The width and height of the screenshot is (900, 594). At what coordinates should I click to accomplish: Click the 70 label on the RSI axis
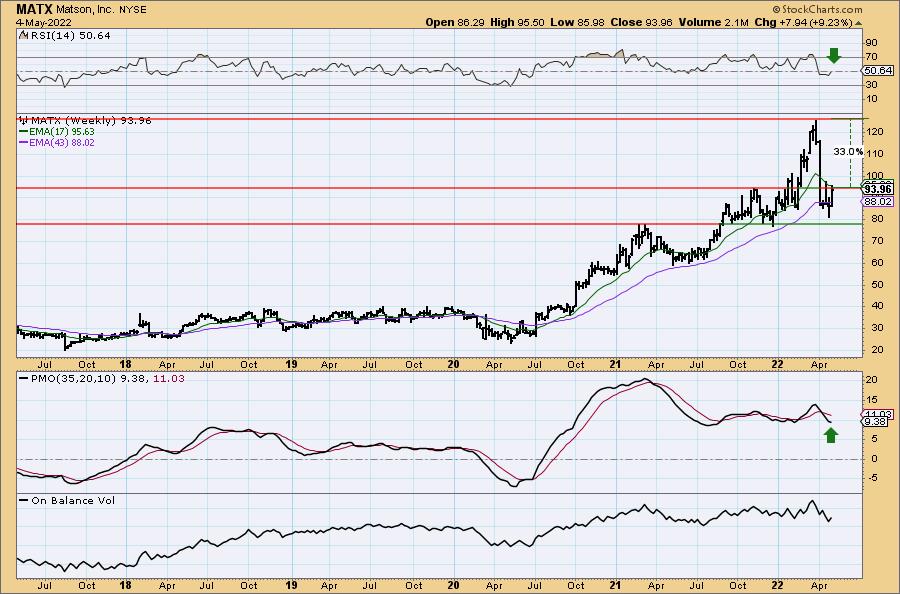872,57
